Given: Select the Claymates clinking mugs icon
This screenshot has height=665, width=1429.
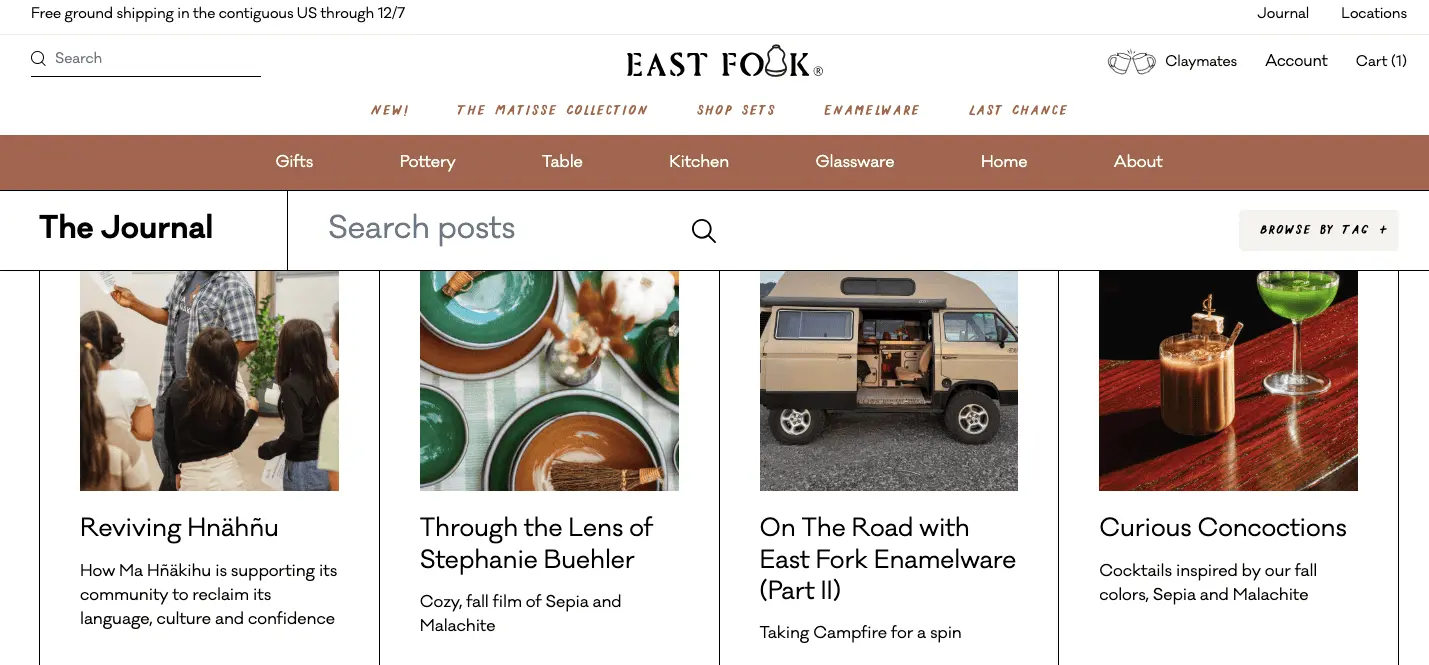Looking at the screenshot, I should pos(1131,61).
